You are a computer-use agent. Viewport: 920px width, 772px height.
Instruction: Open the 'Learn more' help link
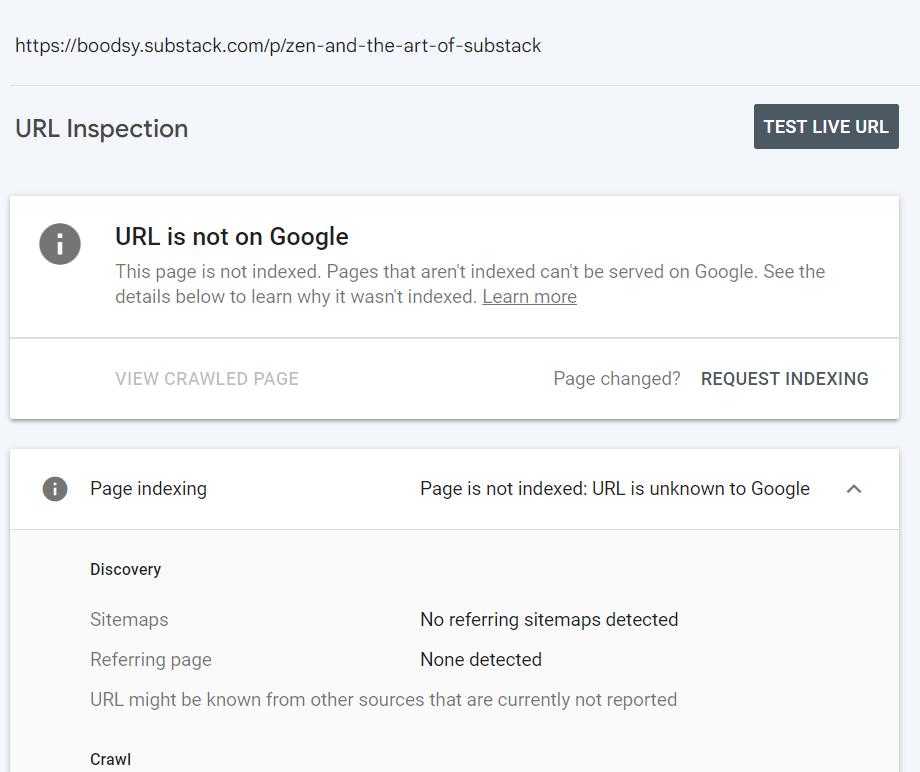(529, 296)
